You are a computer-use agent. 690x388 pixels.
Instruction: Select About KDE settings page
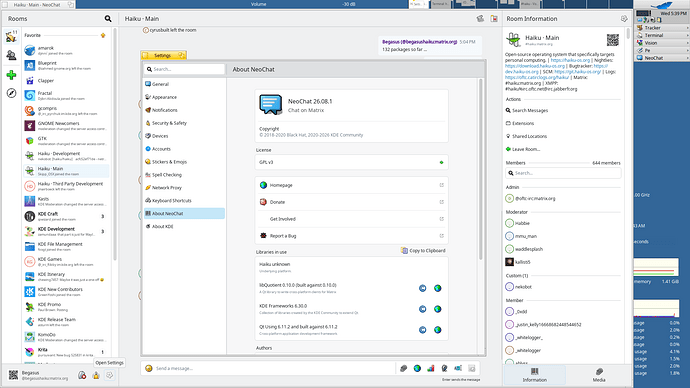(184, 227)
